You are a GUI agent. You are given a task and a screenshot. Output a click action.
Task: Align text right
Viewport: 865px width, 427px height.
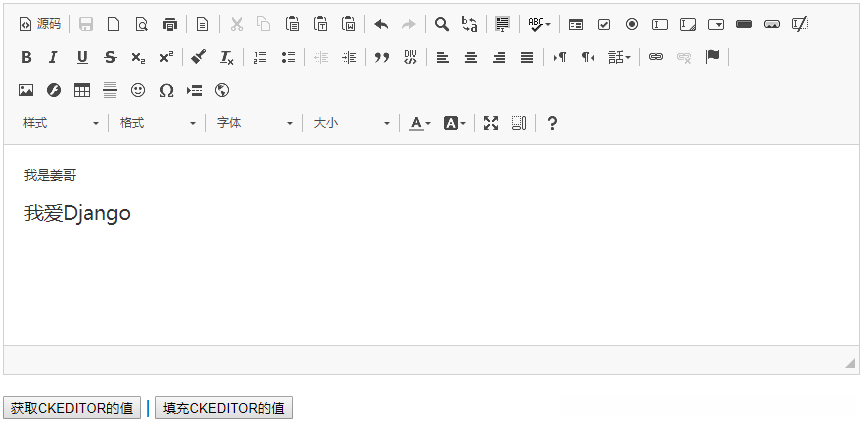pos(499,57)
